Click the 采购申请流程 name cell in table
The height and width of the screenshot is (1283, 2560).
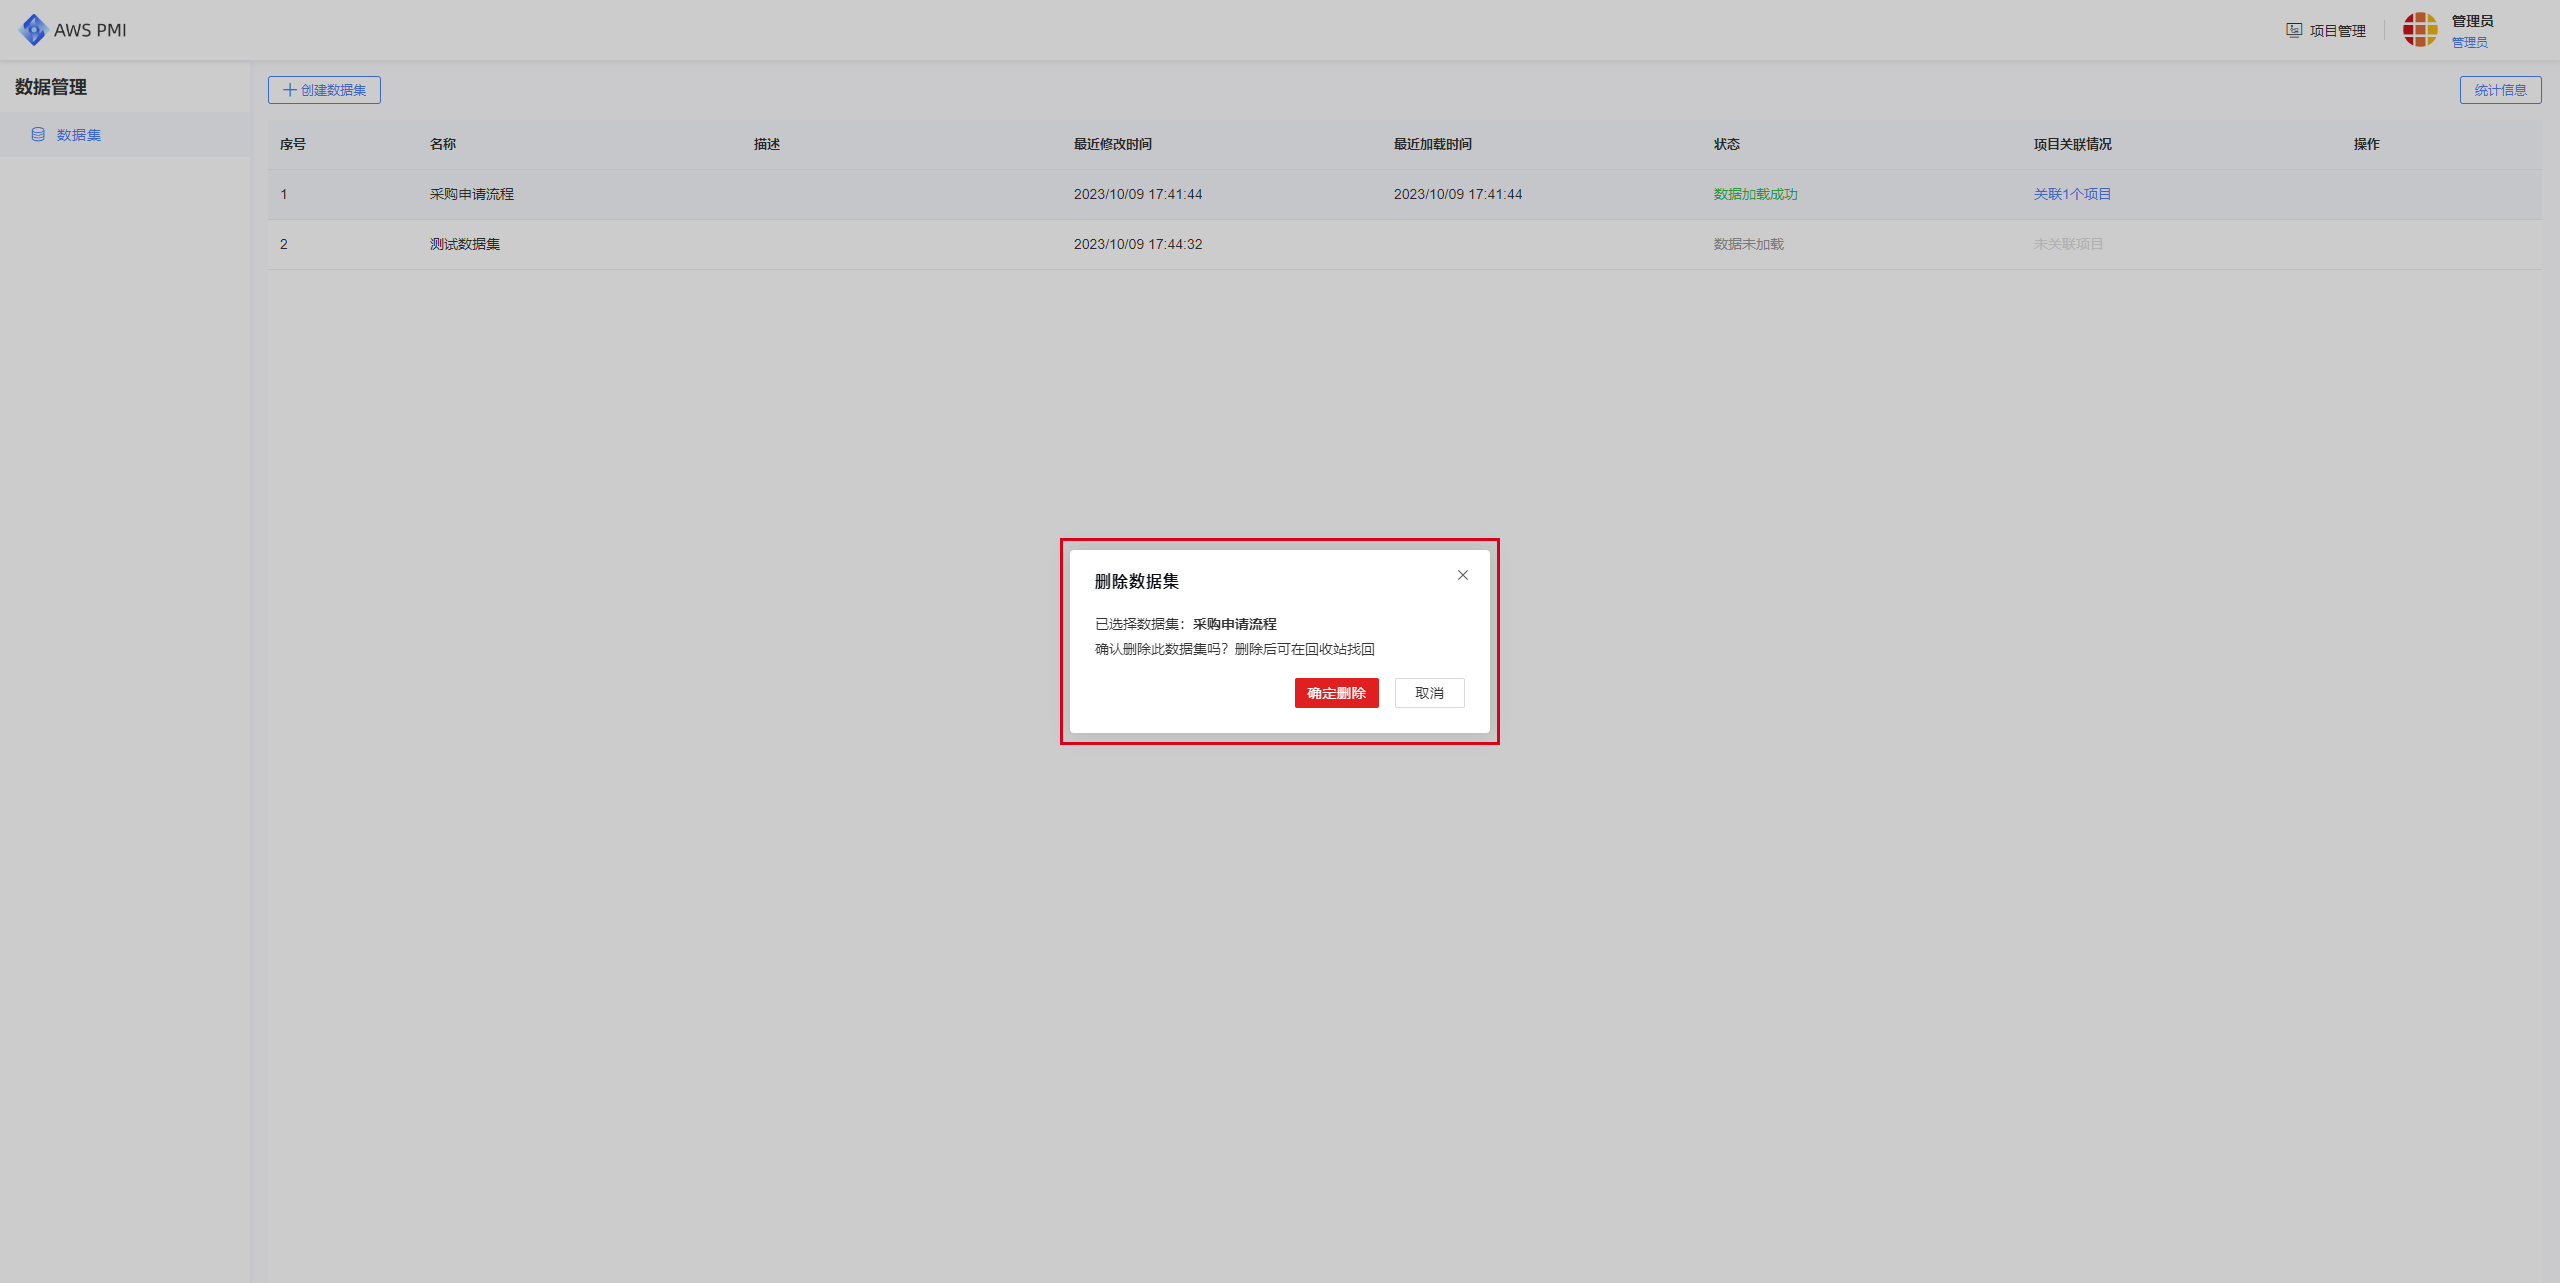(x=472, y=194)
